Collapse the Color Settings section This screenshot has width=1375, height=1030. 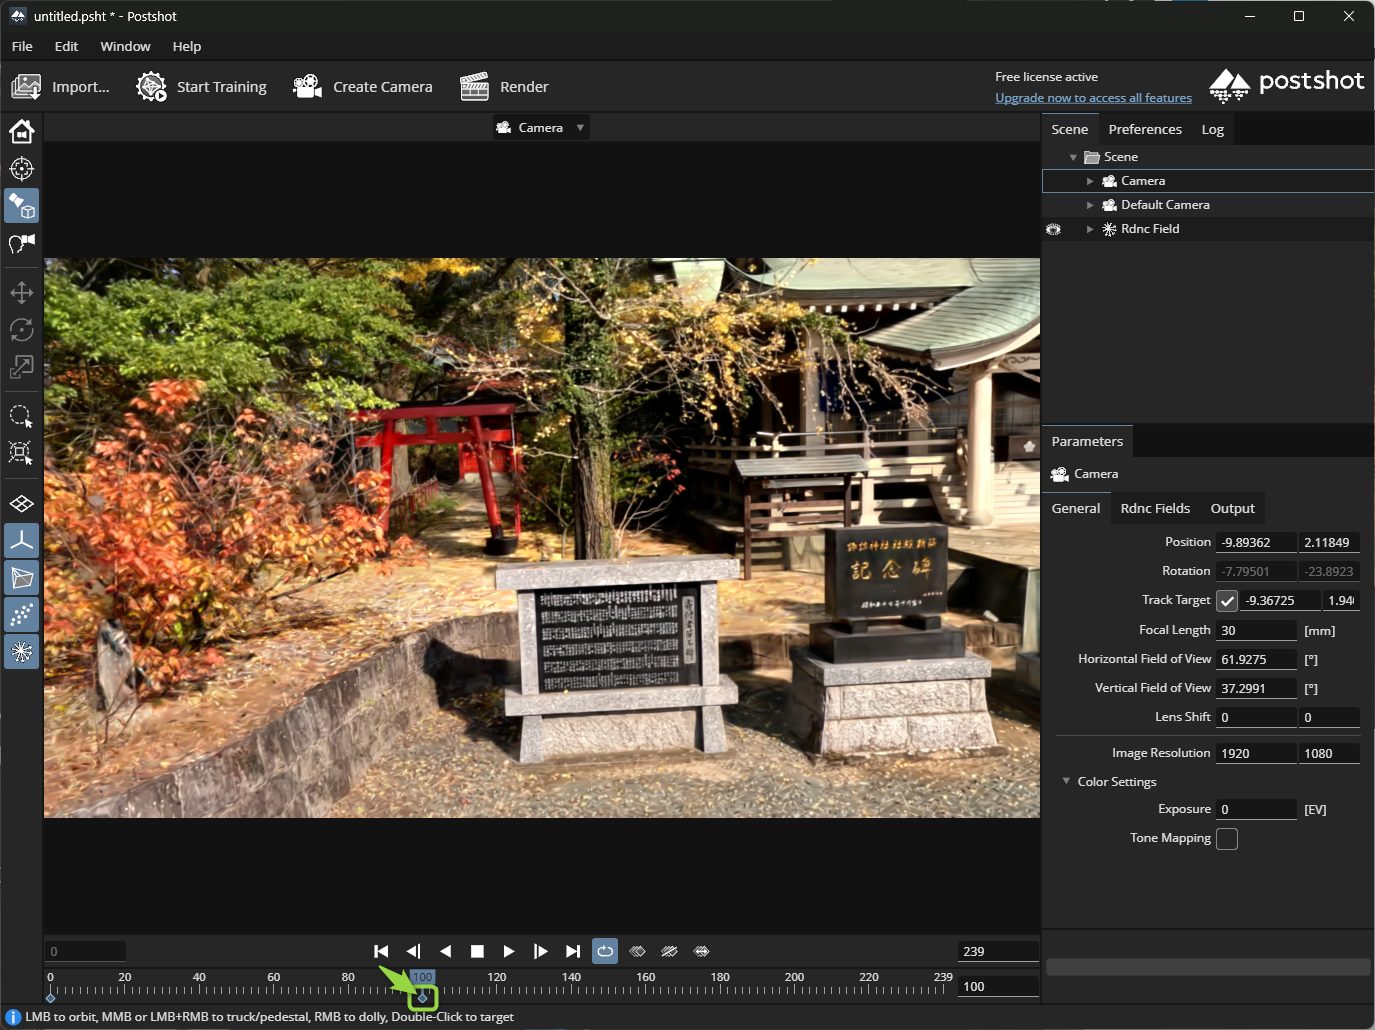pos(1066,781)
